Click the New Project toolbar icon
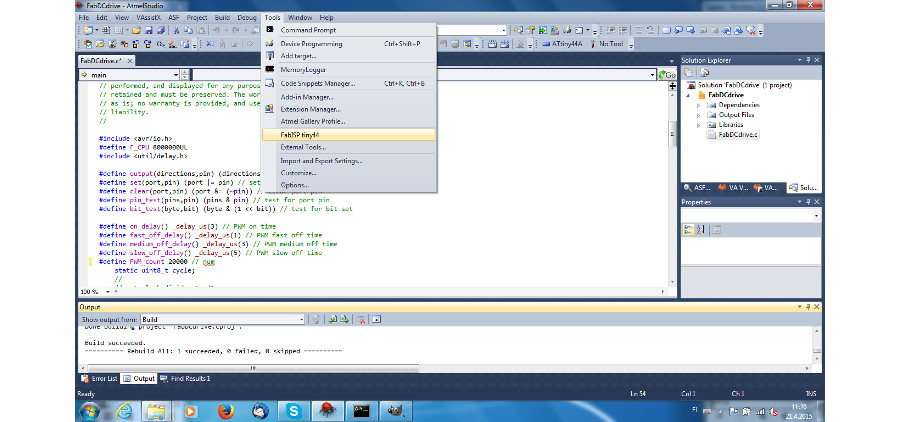 pyautogui.click(x=88, y=30)
